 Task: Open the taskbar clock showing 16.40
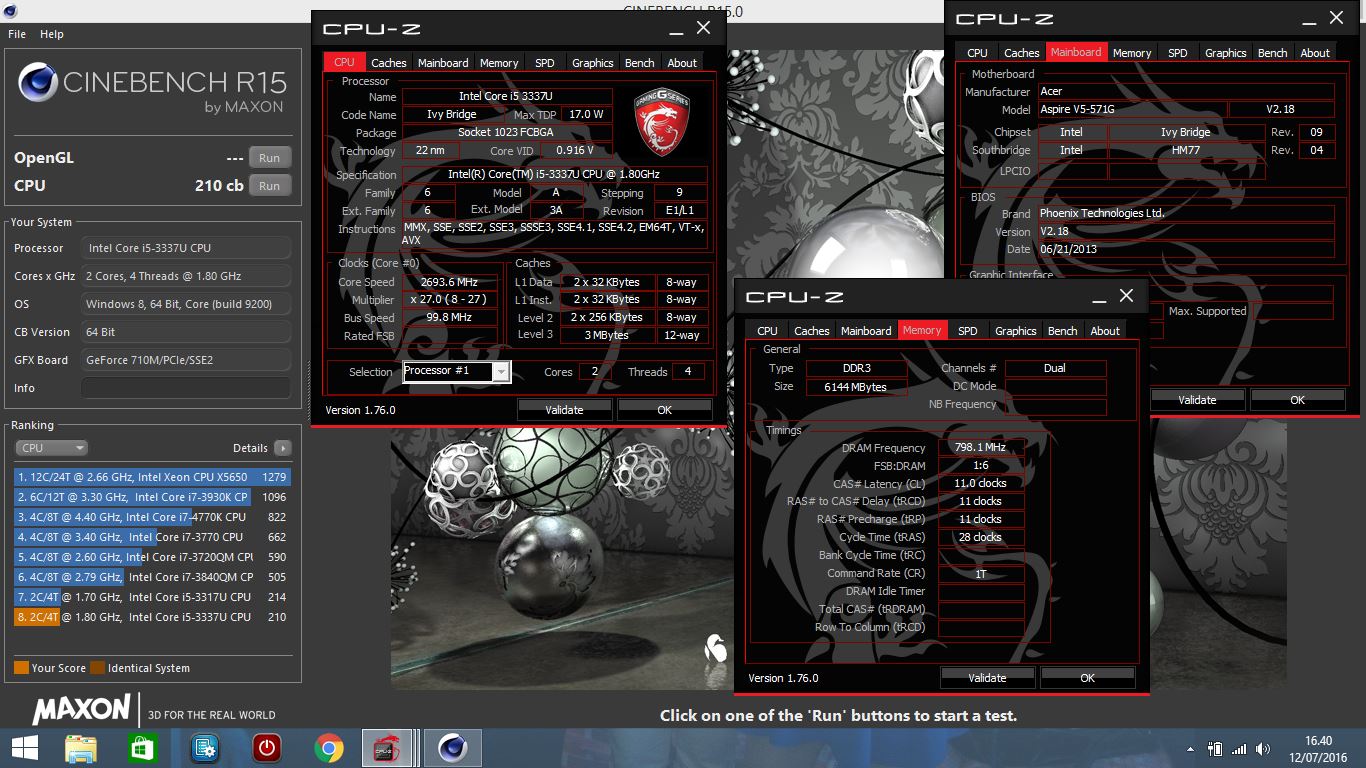coord(1318,748)
